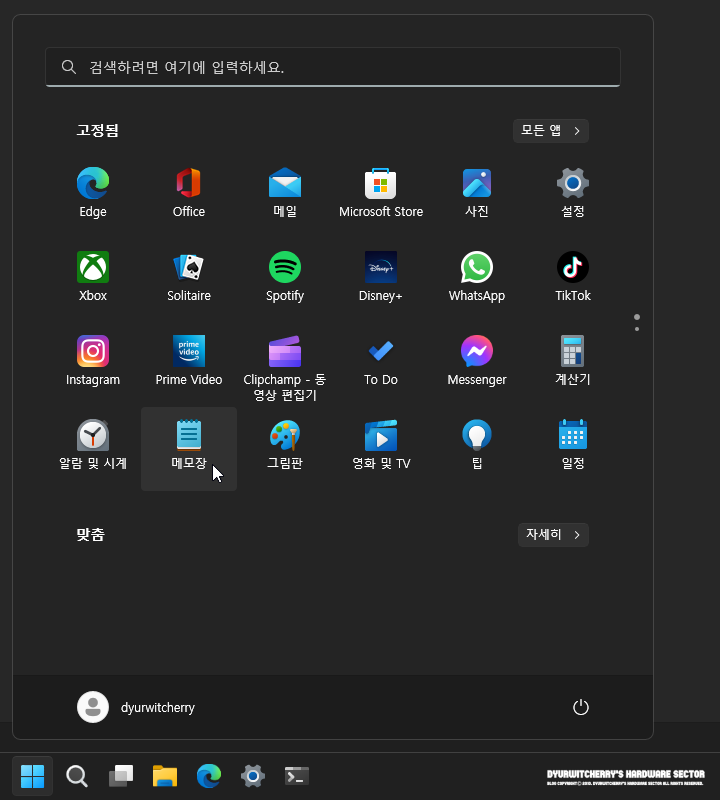
Task: Open 설정 (Settings) in pinned apps
Action: [573, 193]
